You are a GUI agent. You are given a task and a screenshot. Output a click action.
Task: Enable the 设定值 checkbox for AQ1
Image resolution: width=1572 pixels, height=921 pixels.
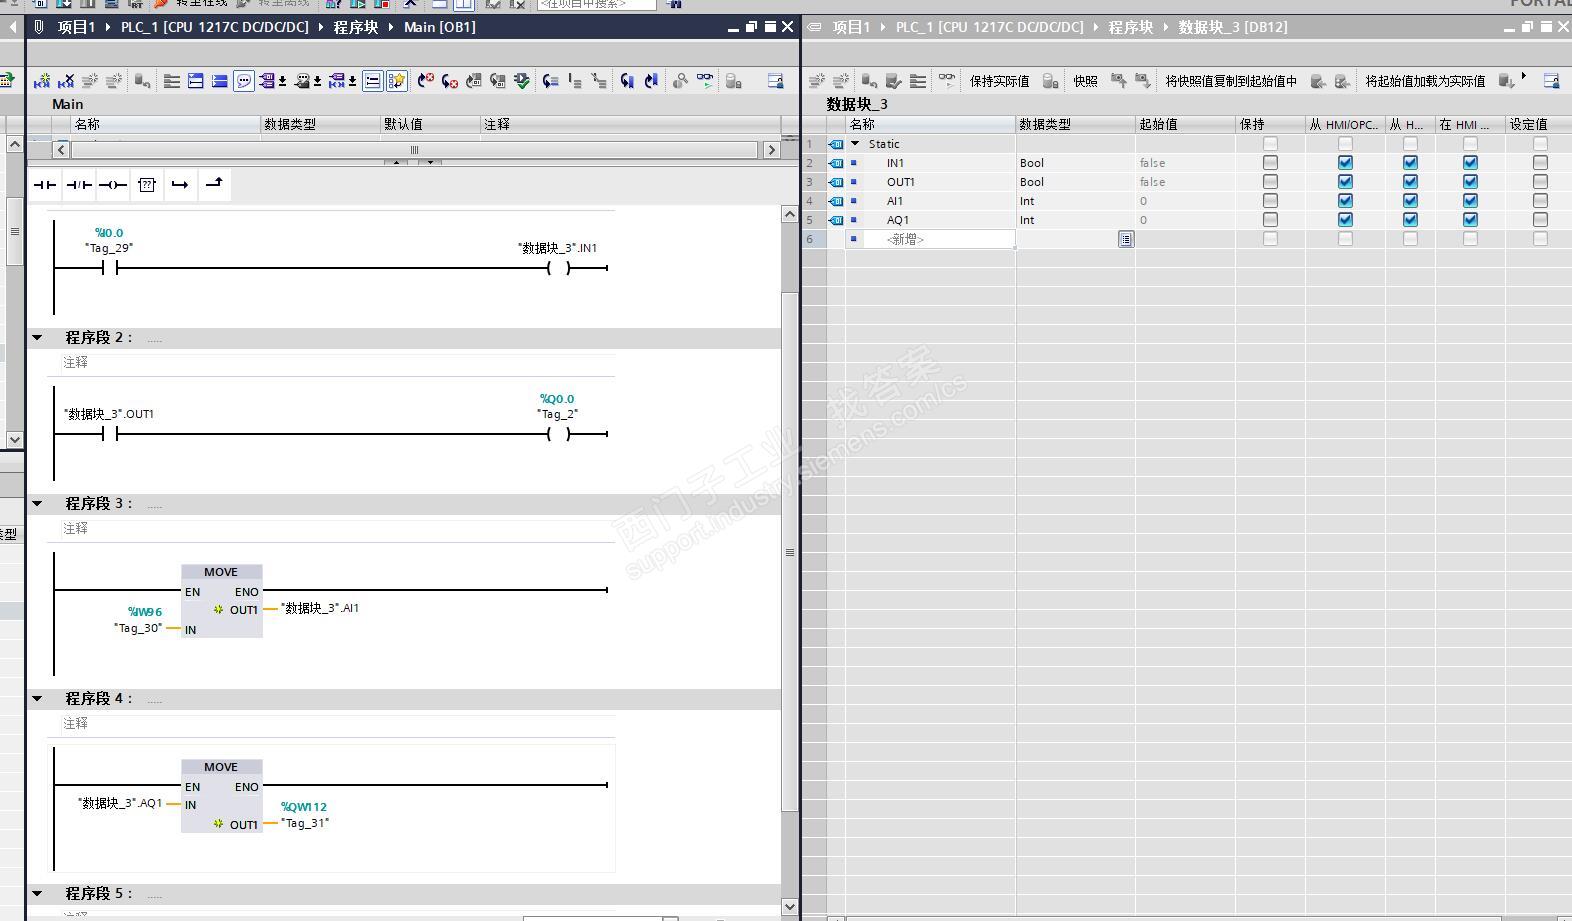click(1540, 220)
